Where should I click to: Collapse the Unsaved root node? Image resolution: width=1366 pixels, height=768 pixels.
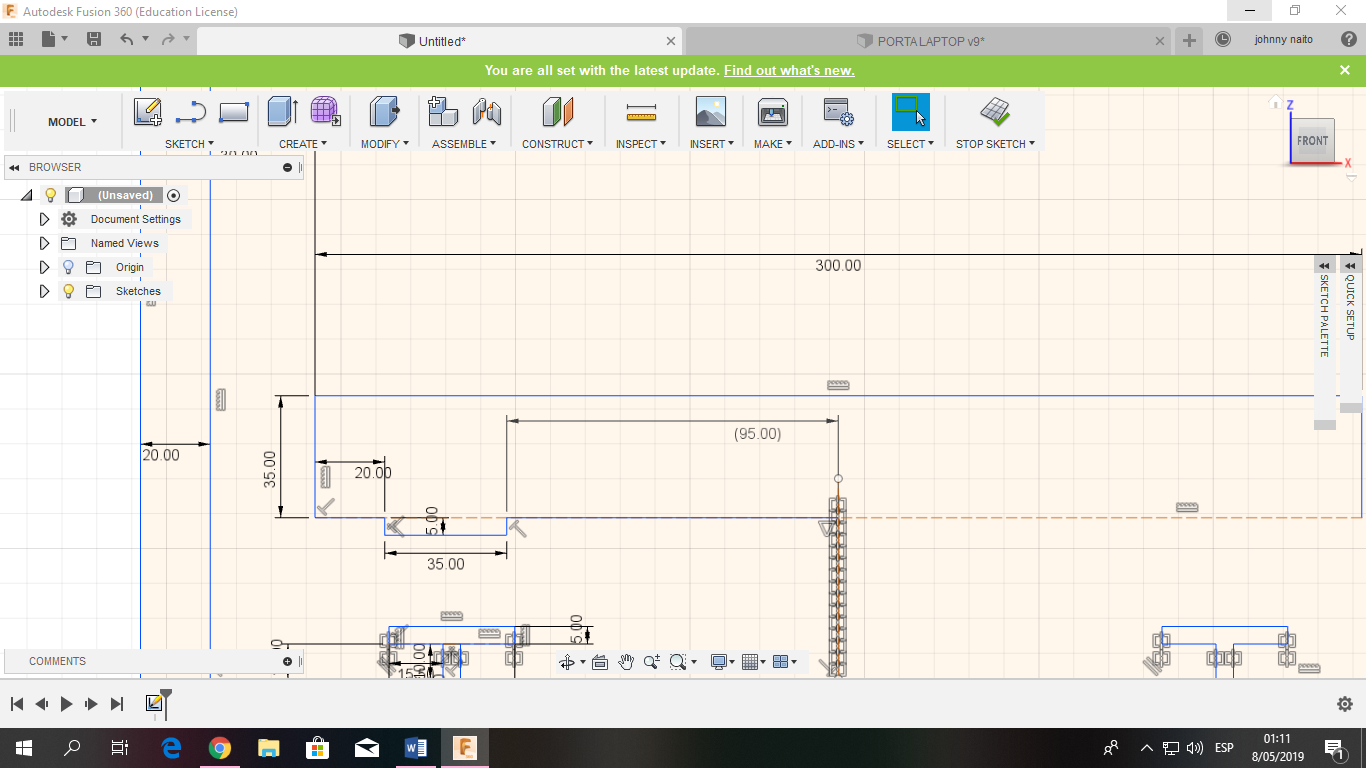[x=27, y=195]
